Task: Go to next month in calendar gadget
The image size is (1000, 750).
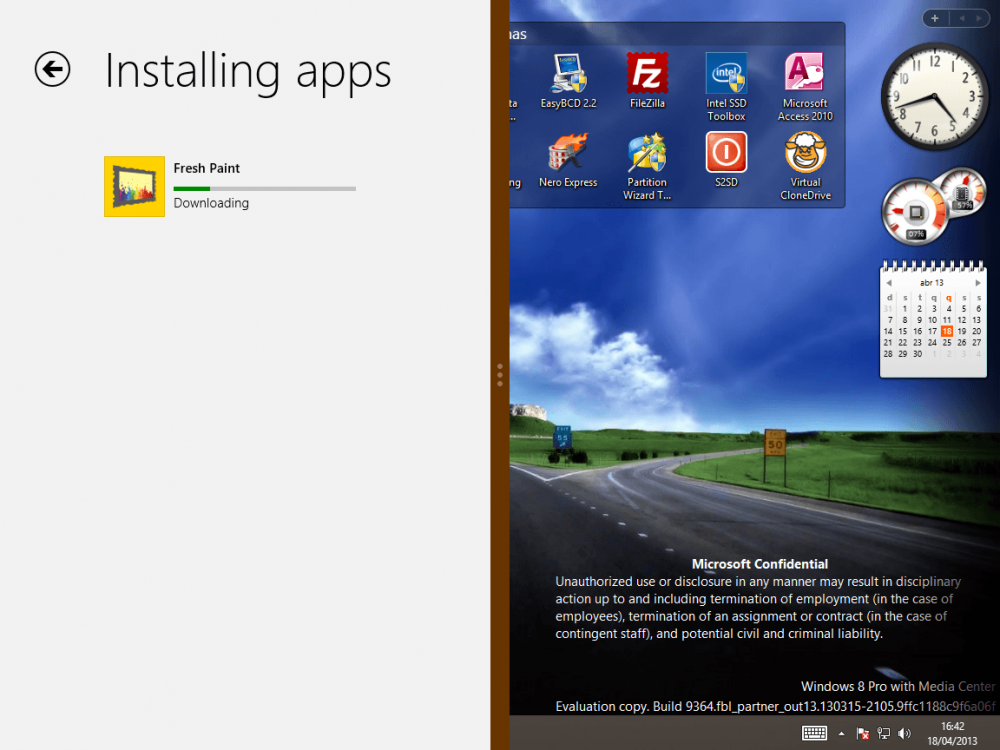Action: [978, 283]
